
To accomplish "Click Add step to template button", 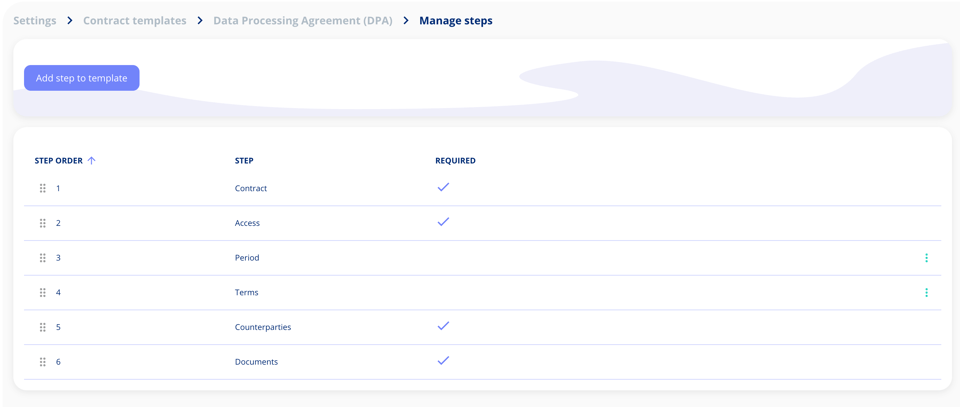I will (x=81, y=78).
